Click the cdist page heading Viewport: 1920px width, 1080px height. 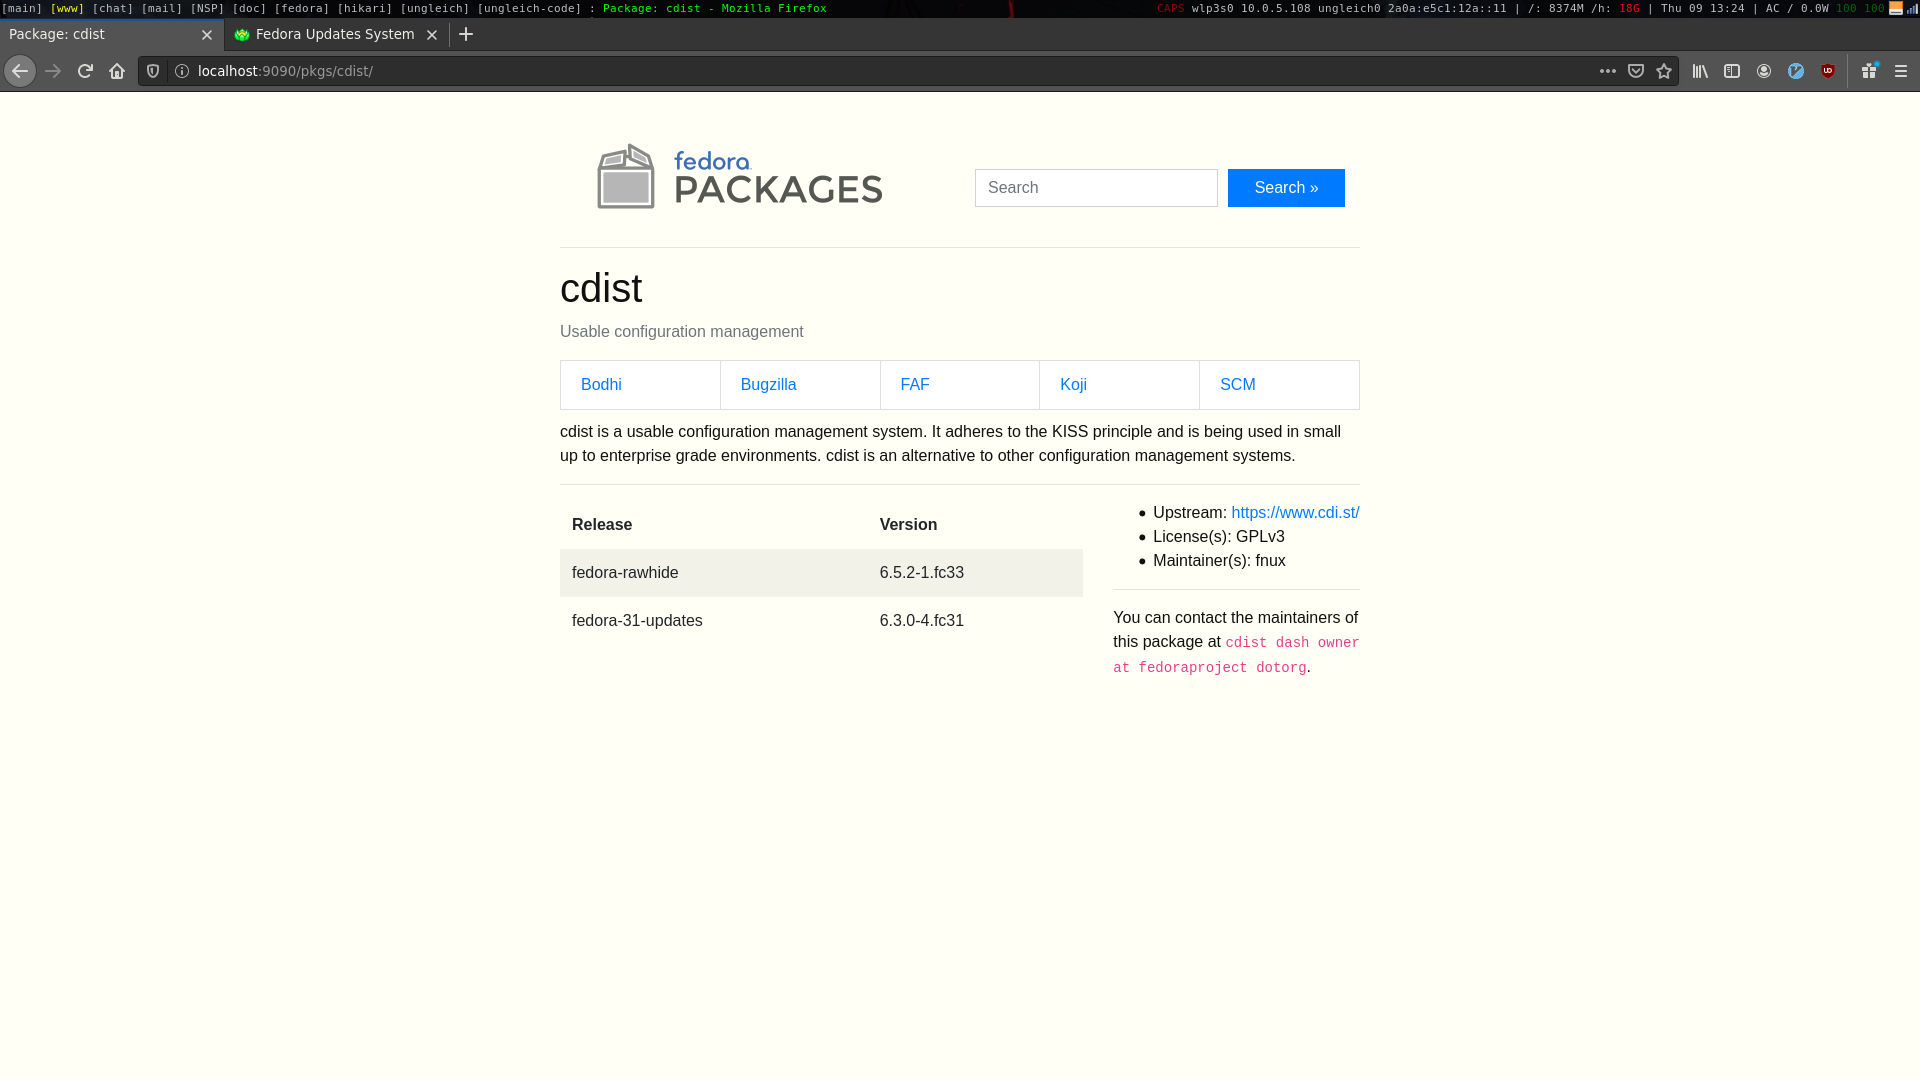(x=601, y=289)
